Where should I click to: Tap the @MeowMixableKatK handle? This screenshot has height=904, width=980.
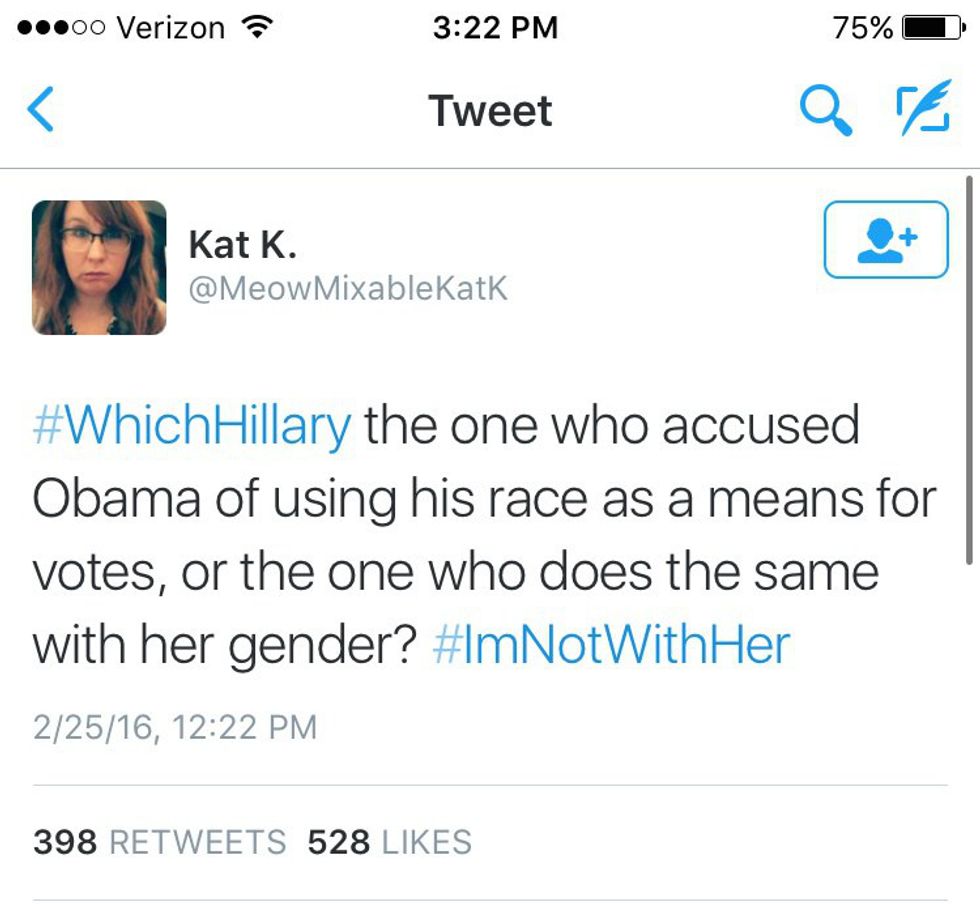pos(348,288)
